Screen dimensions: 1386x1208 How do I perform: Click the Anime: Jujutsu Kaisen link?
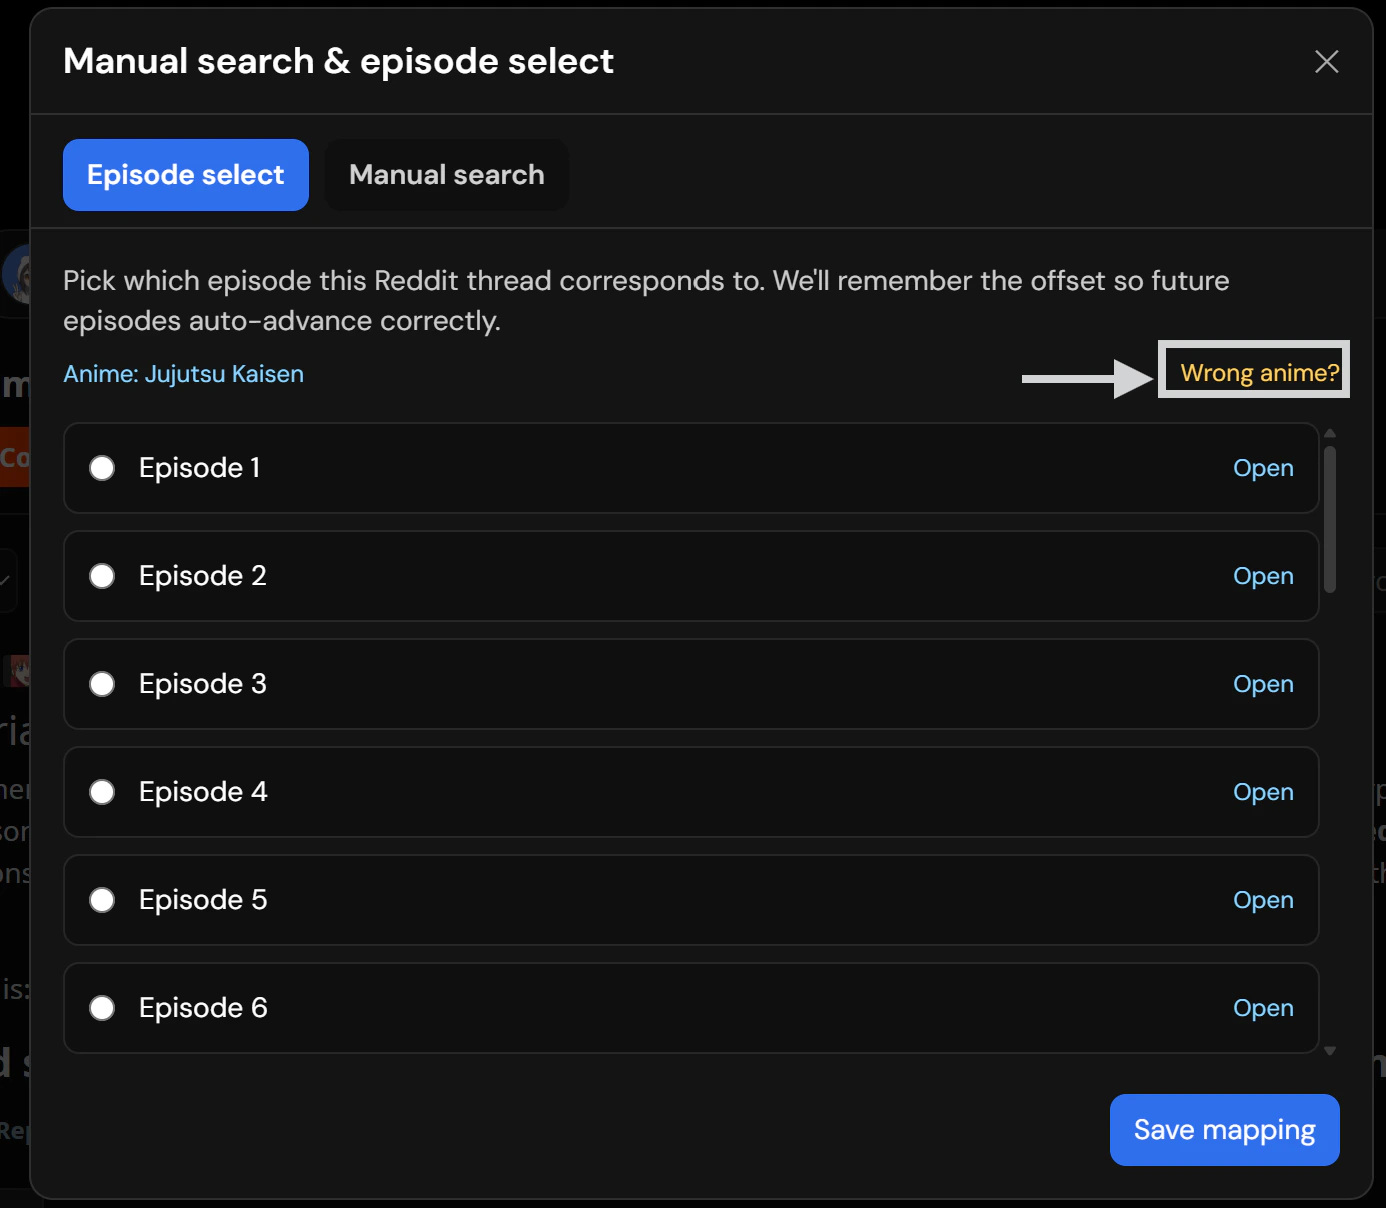coord(183,374)
